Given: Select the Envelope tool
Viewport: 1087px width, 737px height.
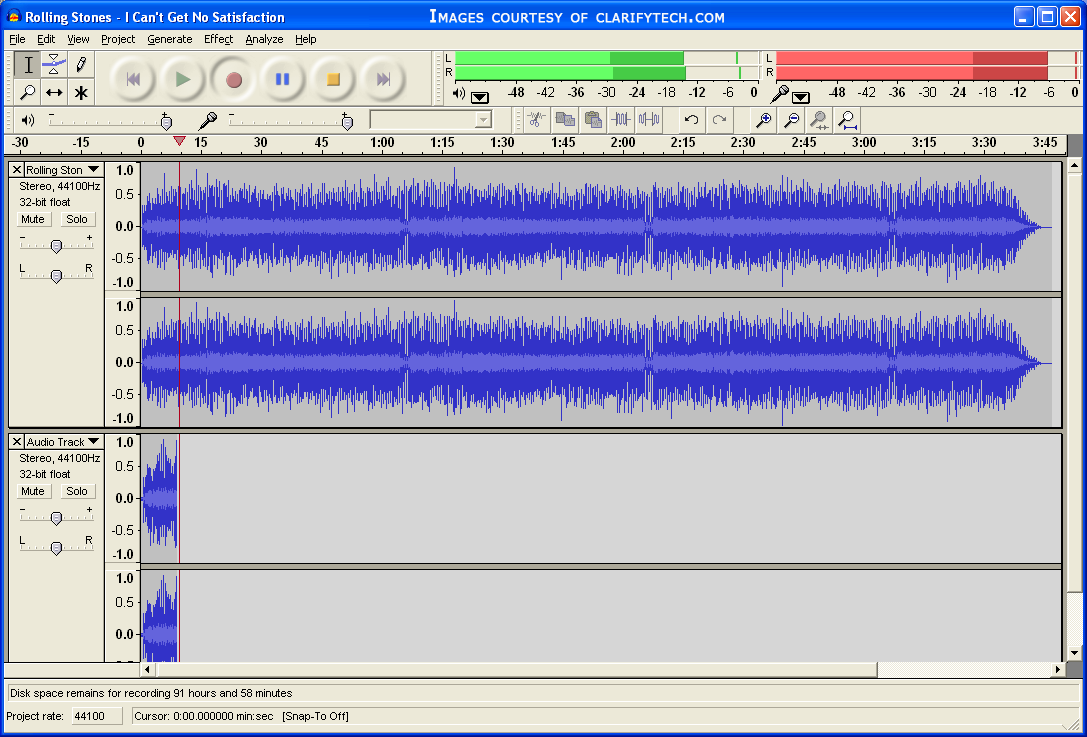Looking at the screenshot, I should tap(54, 65).
